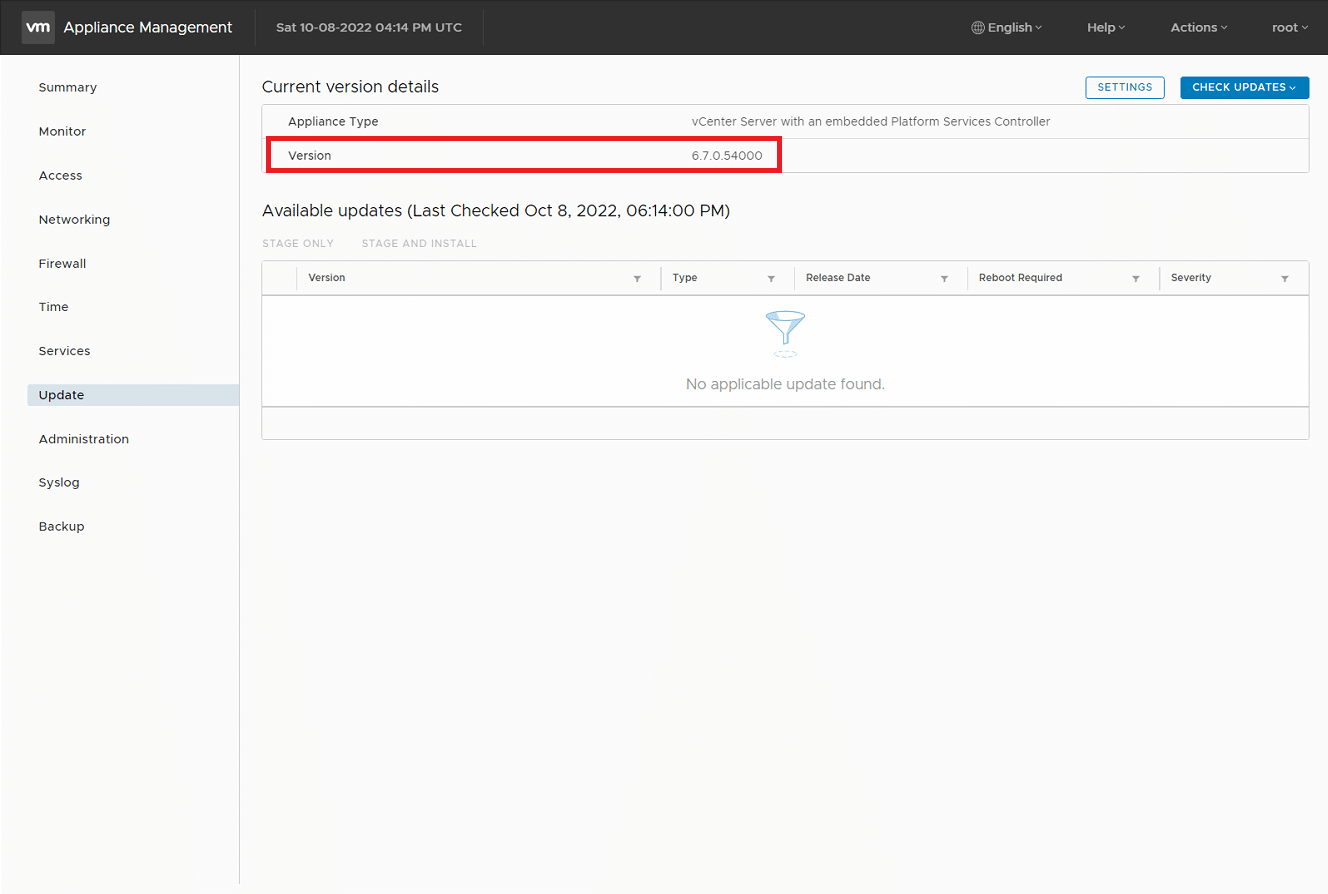This screenshot has width=1328, height=894.
Task: Click the version number 6.7.0.54000
Action: (x=727, y=156)
